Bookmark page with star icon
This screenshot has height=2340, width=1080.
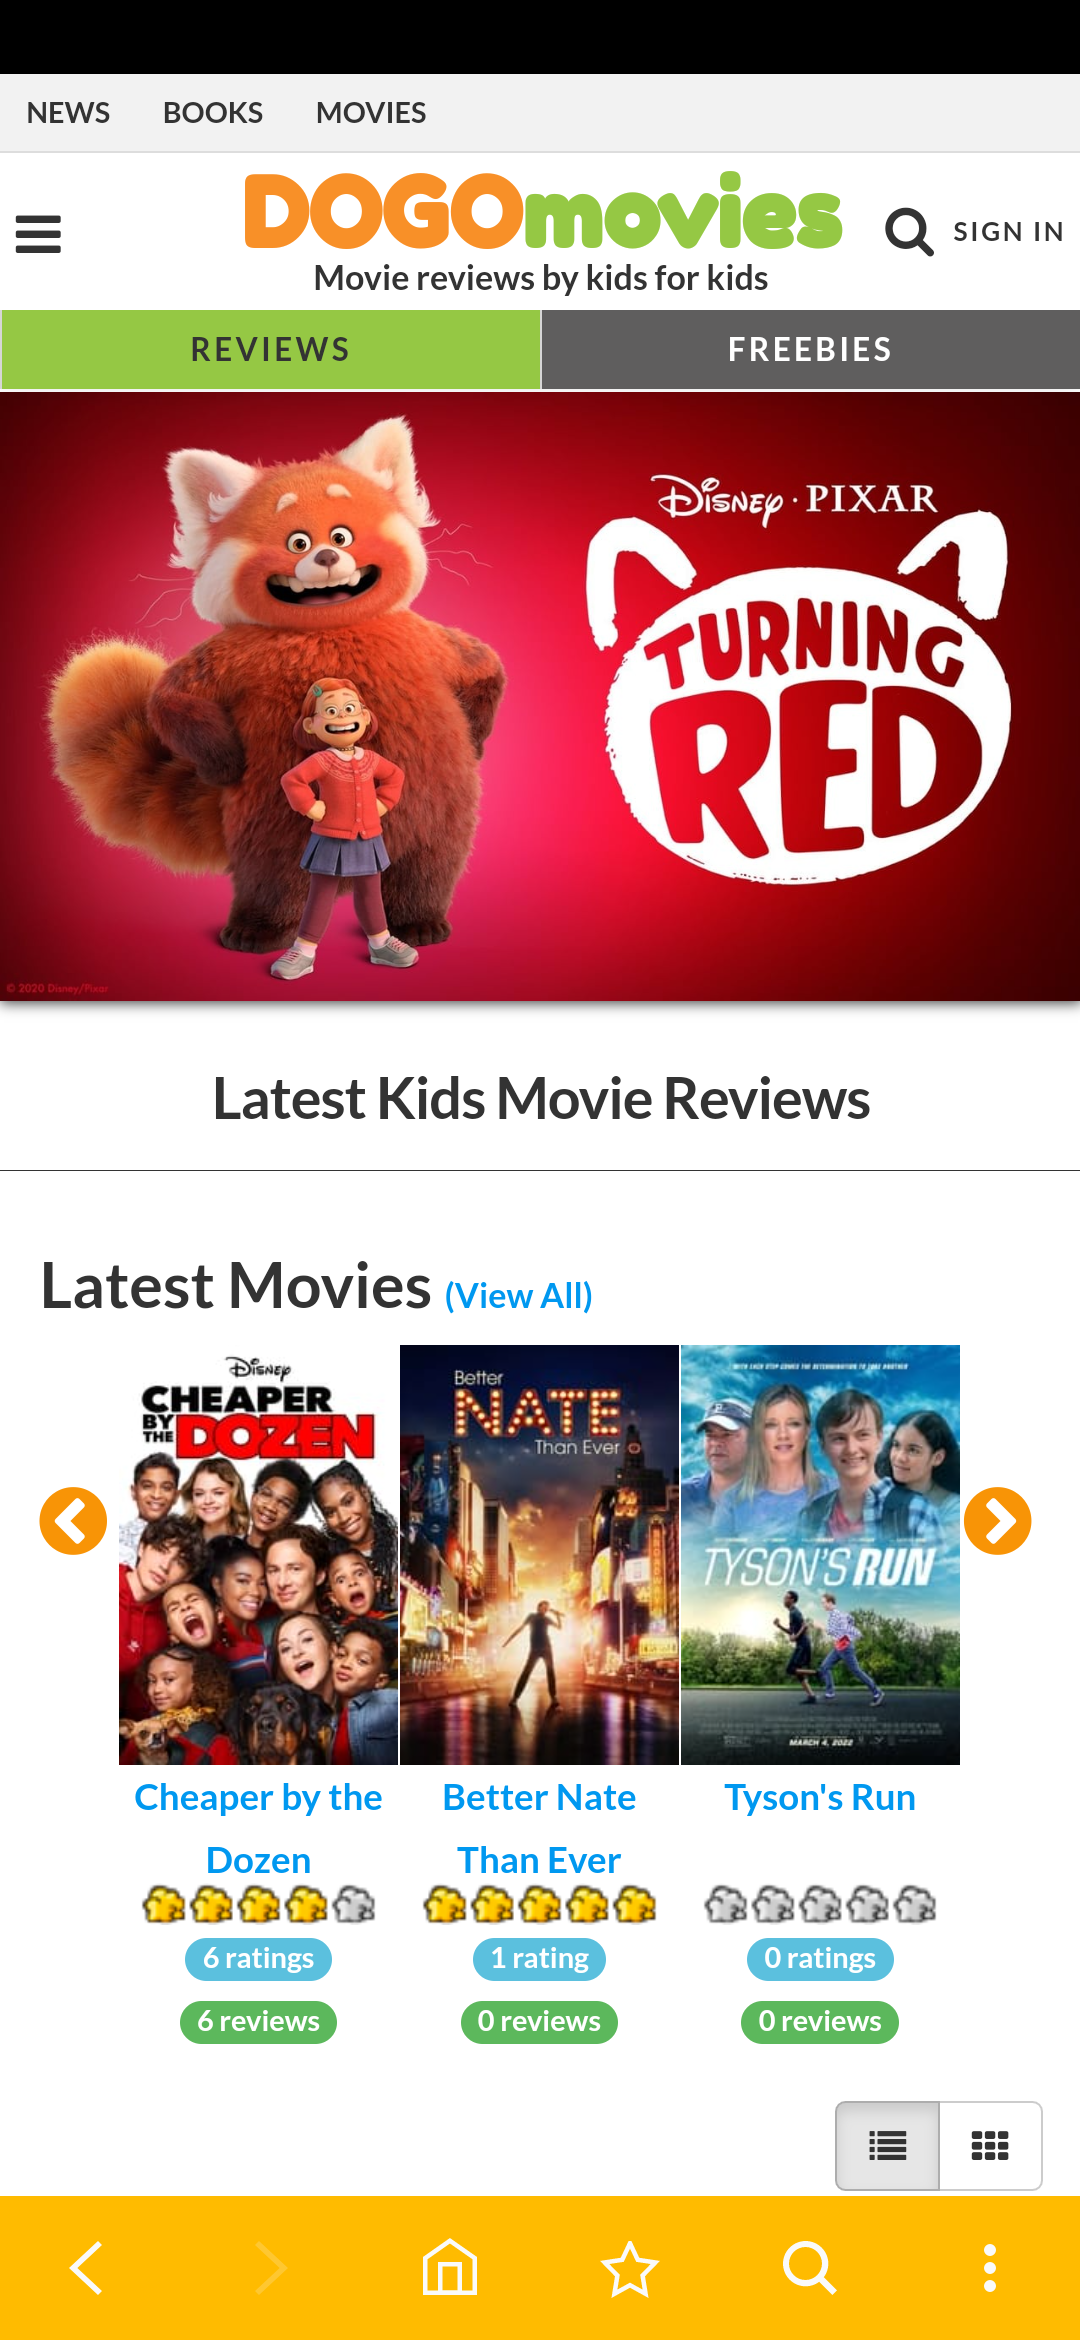[x=630, y=2268]
